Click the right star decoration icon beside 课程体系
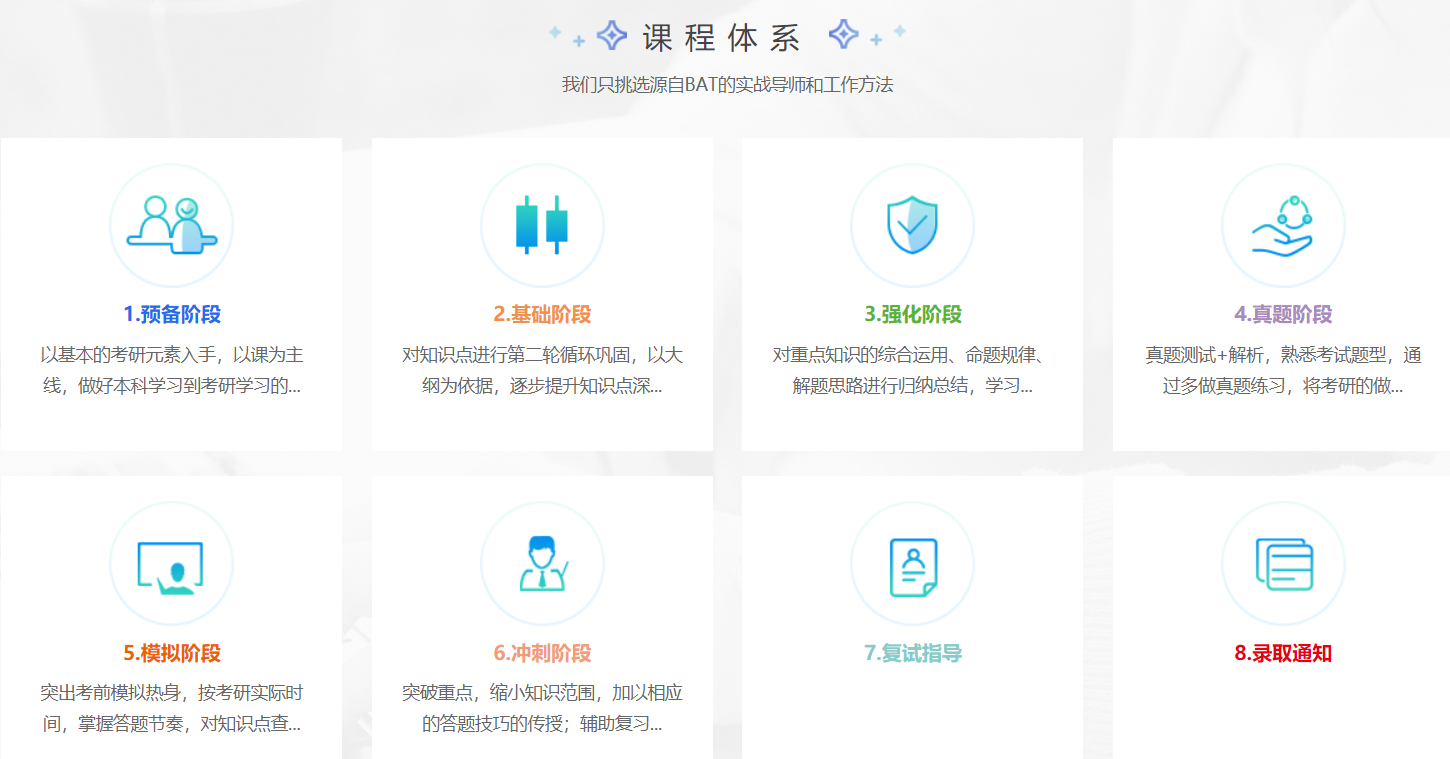The image size is (1450, 759). [866, 35]
